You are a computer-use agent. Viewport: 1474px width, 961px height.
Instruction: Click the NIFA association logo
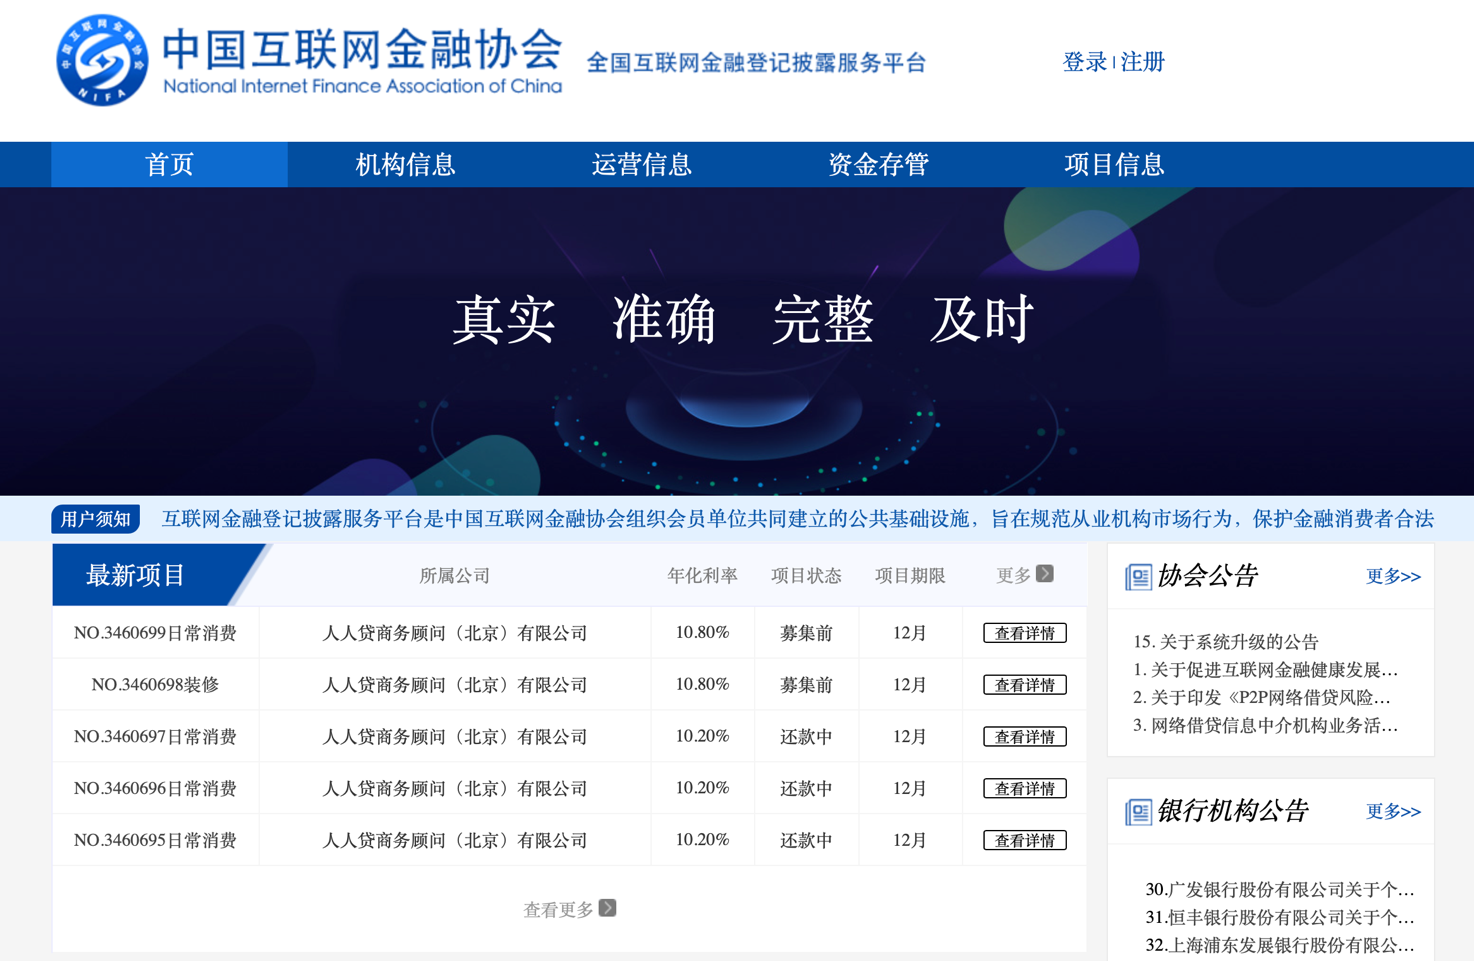tap(102, 61)
